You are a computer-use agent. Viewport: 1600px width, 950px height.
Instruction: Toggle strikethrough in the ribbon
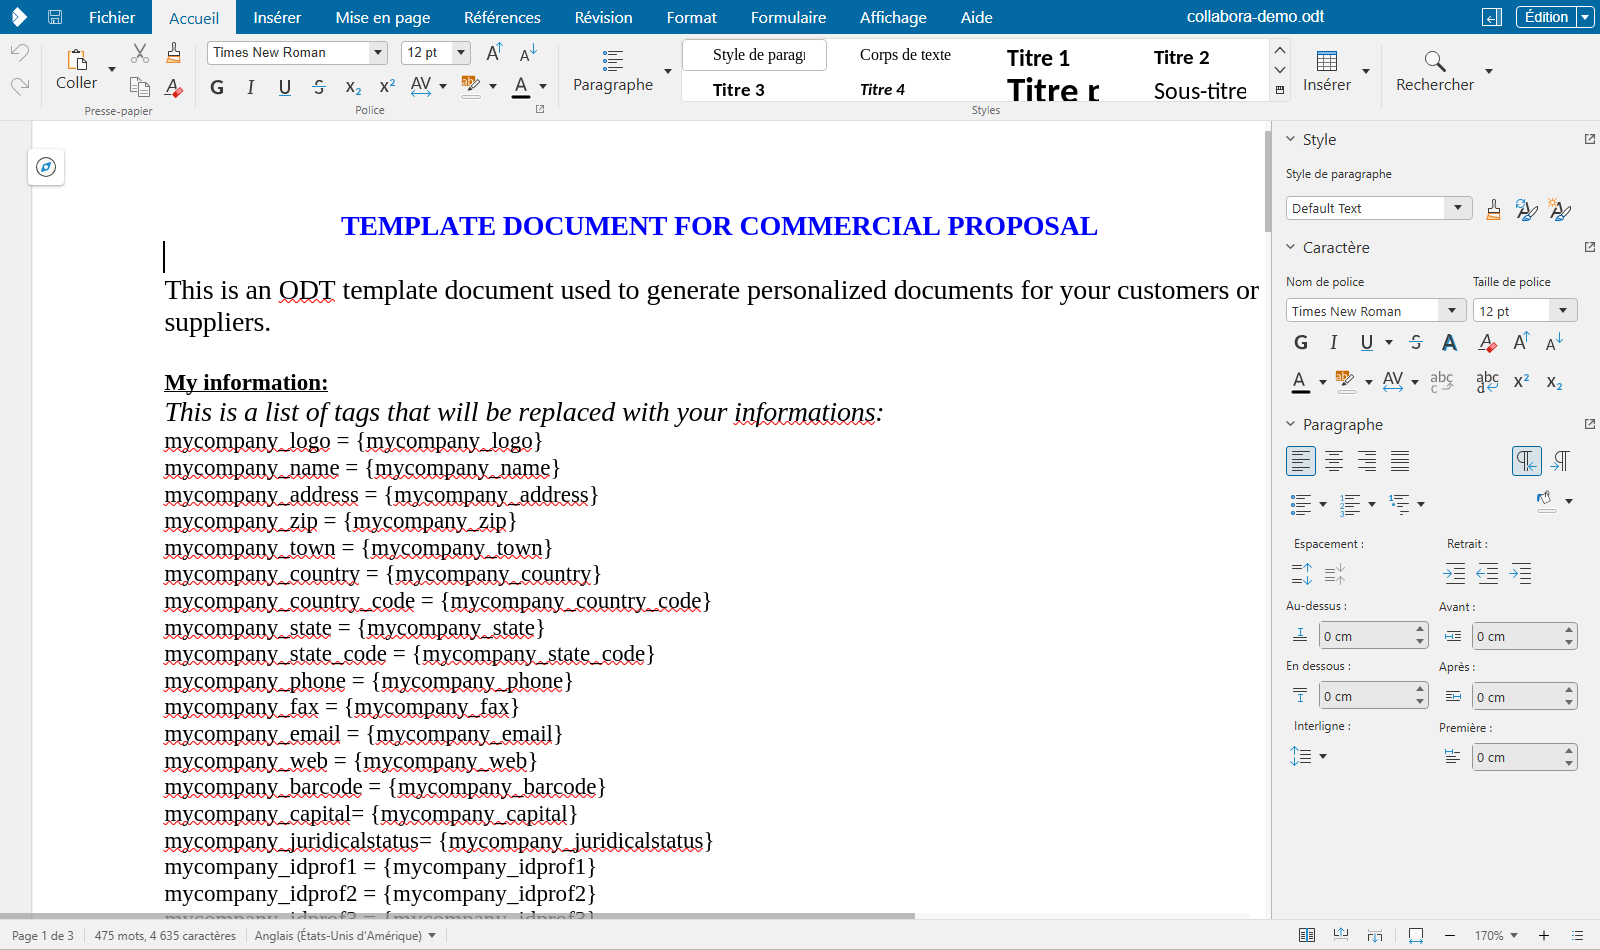coord(319,87)
